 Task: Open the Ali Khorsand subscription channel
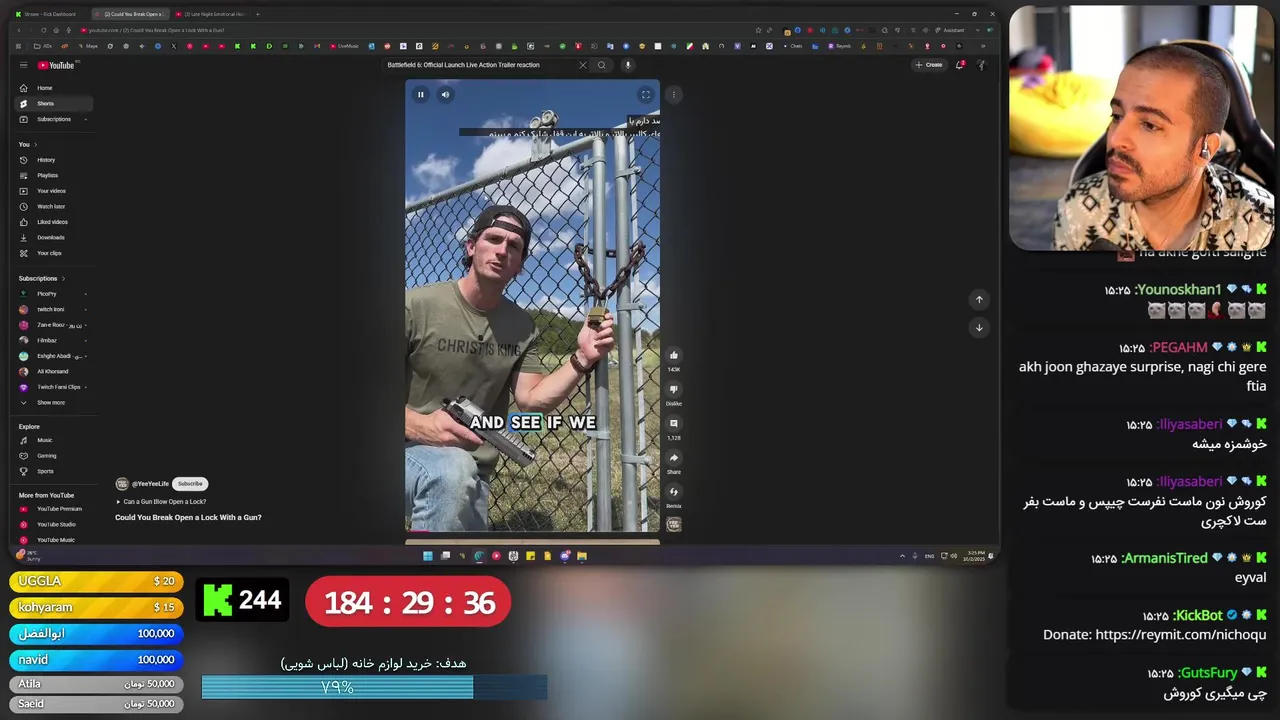55,371
